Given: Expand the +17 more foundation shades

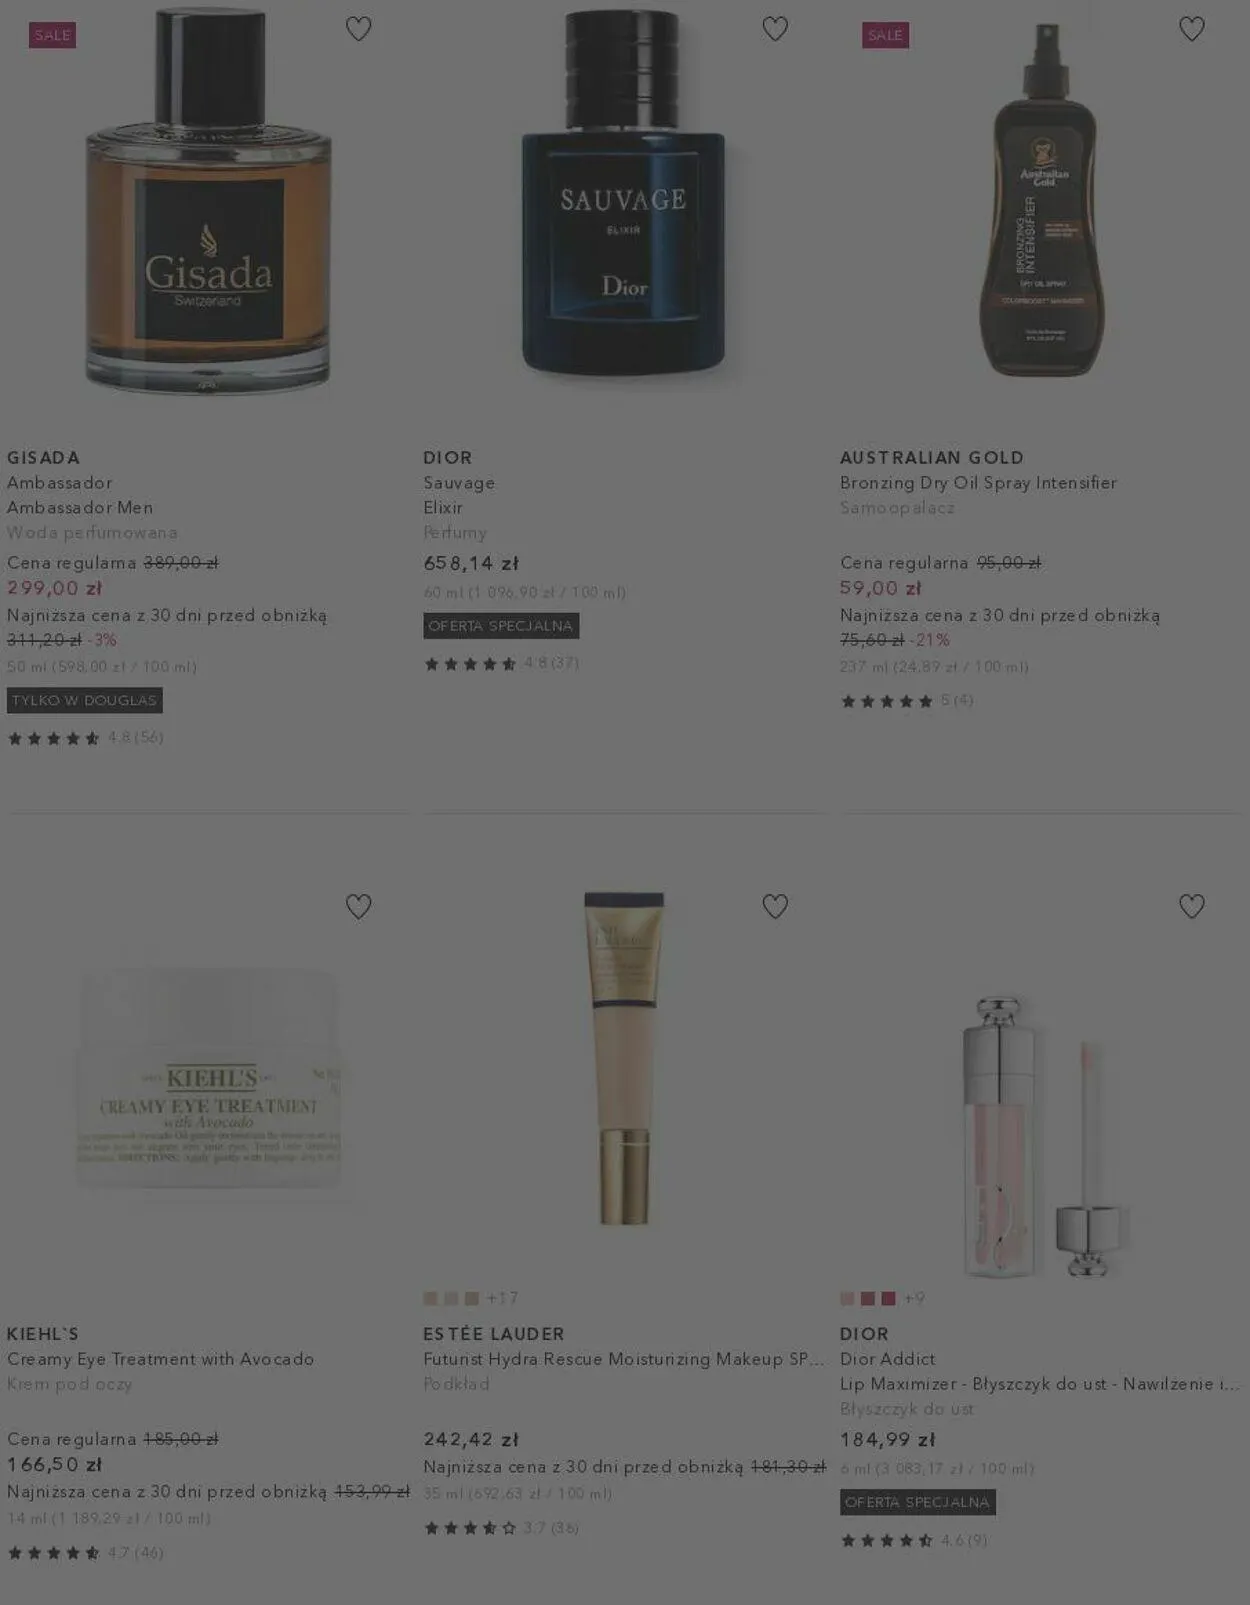Looking at the screenshot, I should coord(502,1298).
